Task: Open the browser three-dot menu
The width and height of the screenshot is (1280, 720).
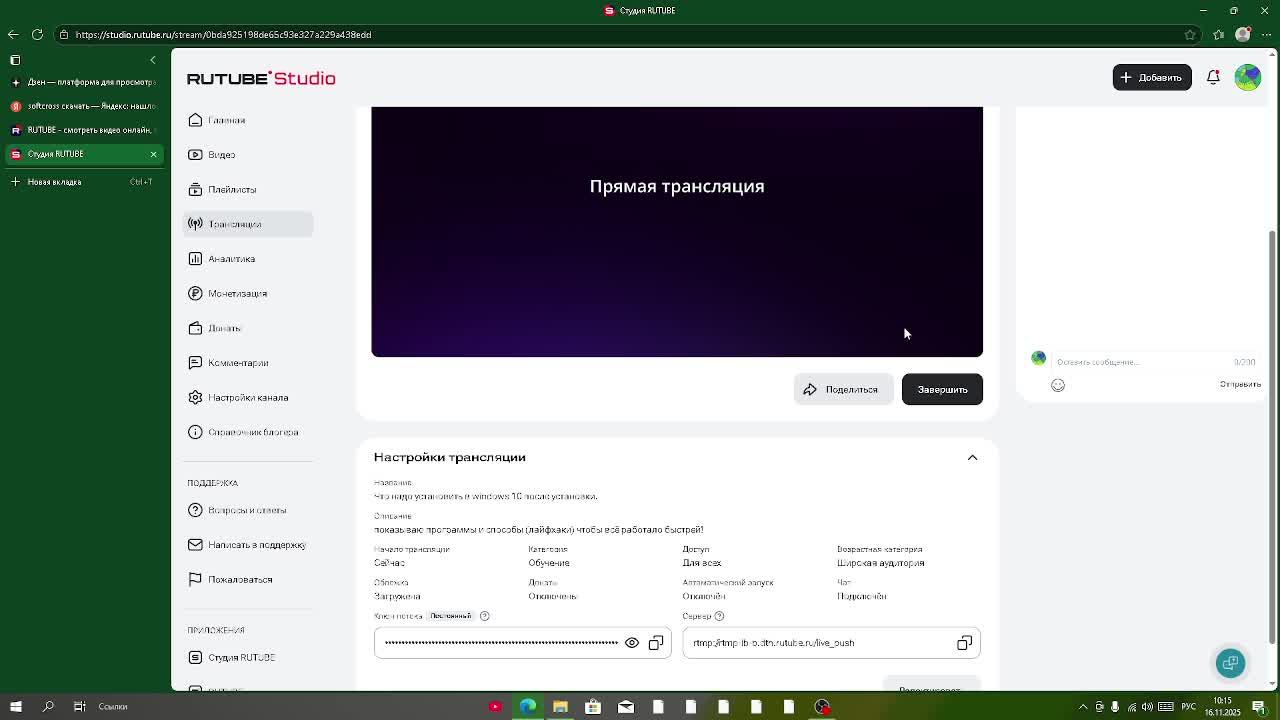Action: tap(1266, 34)
